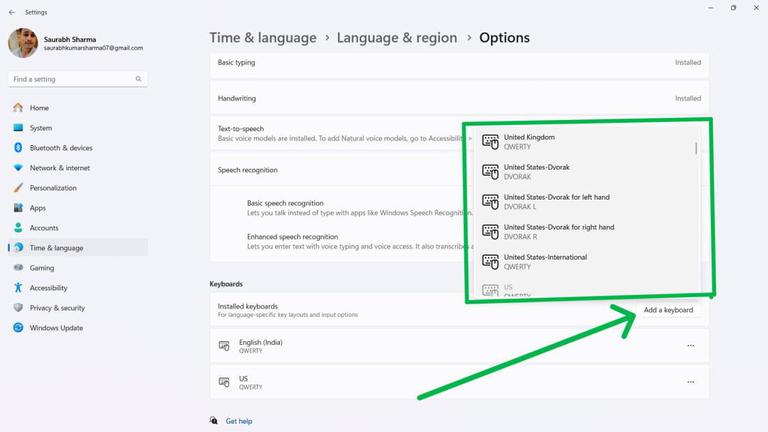Open the Get help link
This screenshot has width=768, height=432.
click(x=239, y=421)
